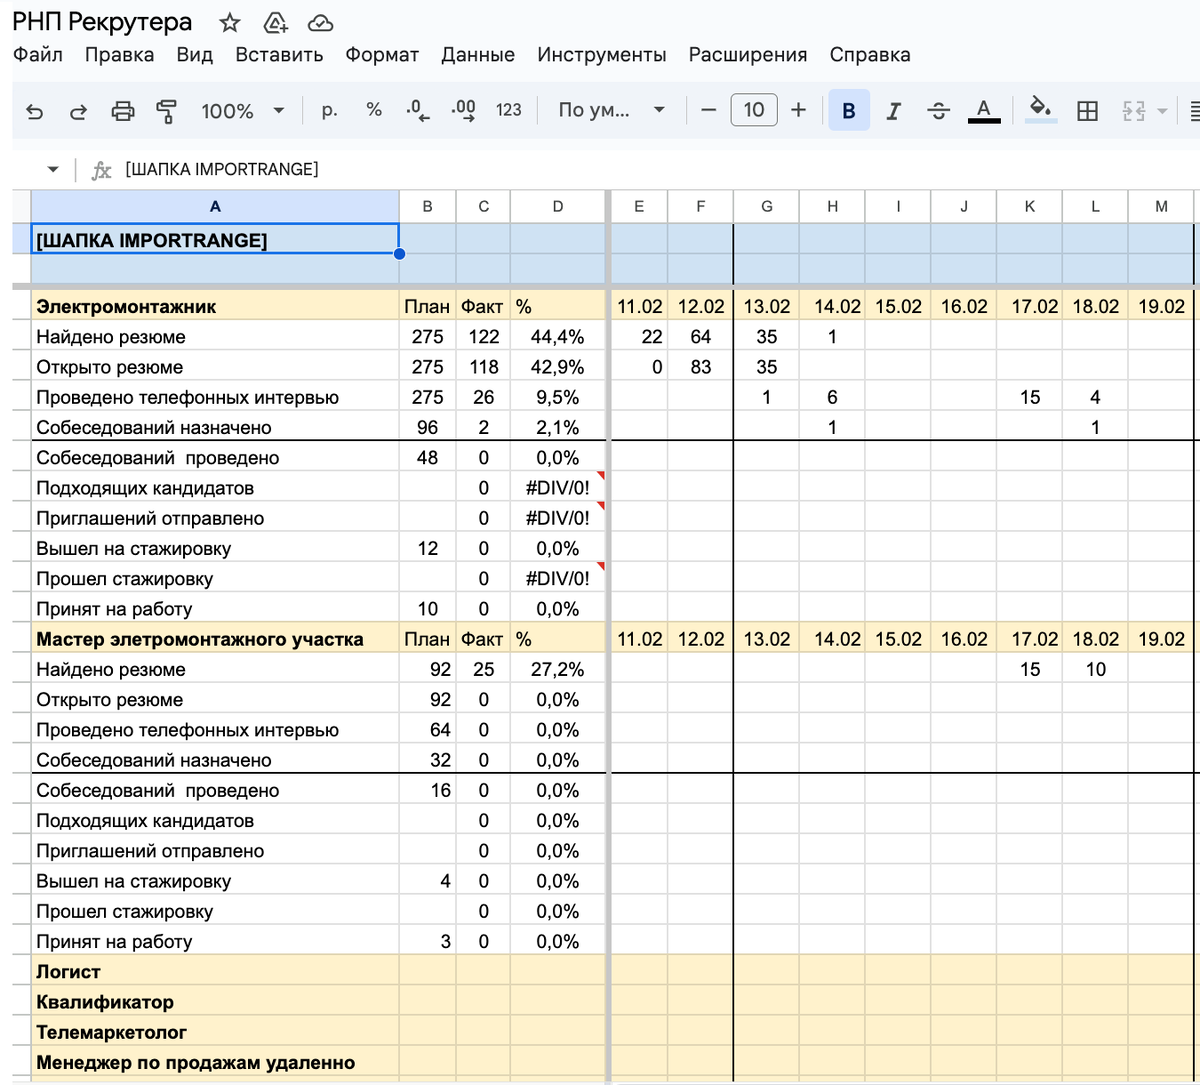
Task: Select column D header
Action: 558,206
